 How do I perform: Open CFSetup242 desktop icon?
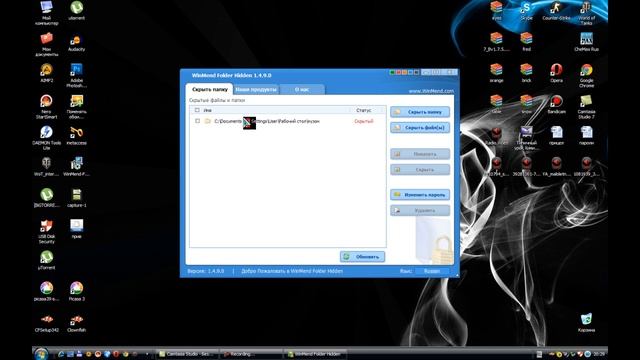pos(47,323)
